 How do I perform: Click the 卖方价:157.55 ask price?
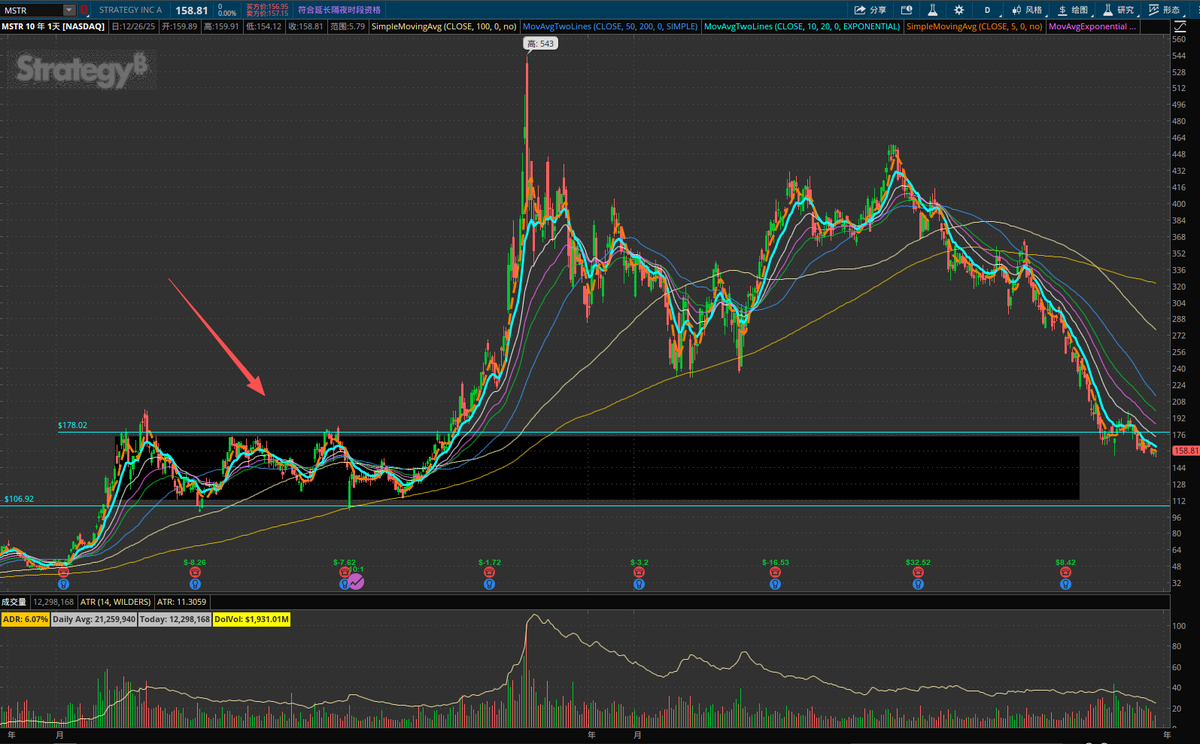[267, 14]
